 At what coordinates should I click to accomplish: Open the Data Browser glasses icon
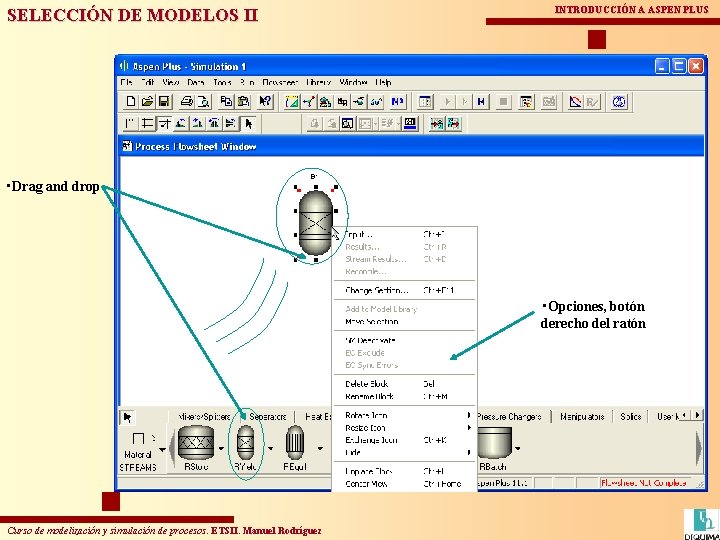pos(377,101)
